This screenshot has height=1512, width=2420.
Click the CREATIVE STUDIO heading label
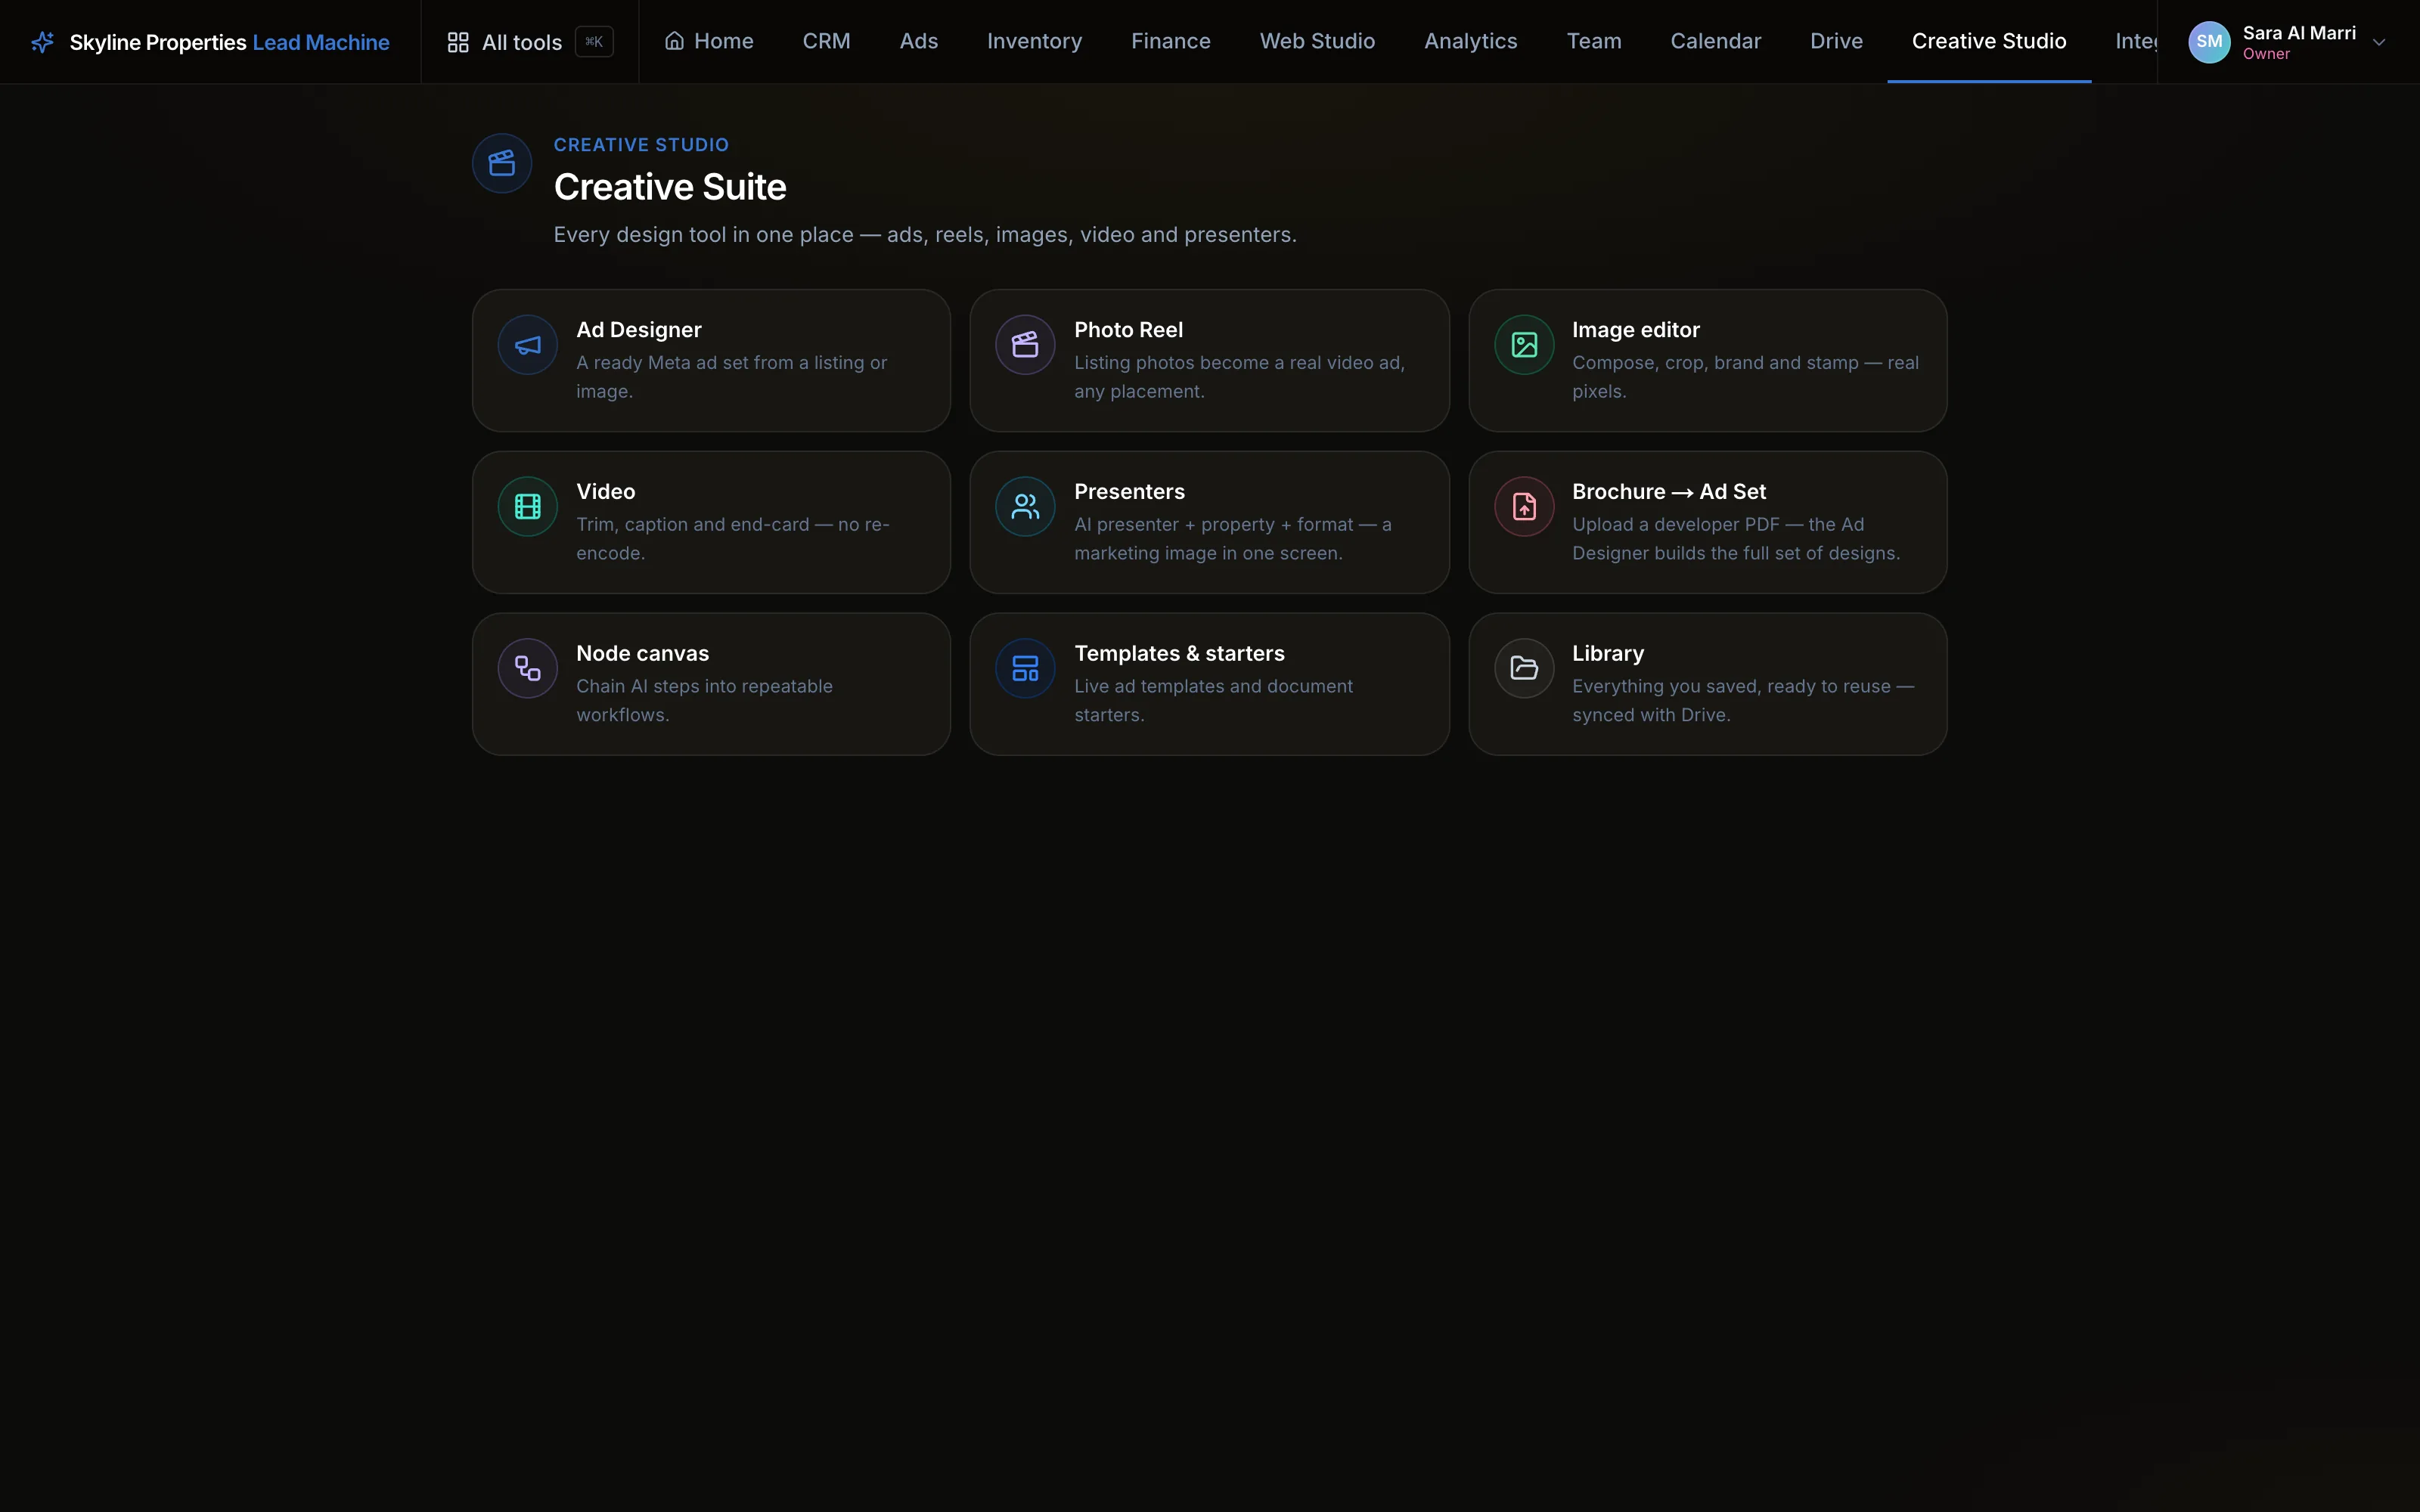click(x=641, y=145)
